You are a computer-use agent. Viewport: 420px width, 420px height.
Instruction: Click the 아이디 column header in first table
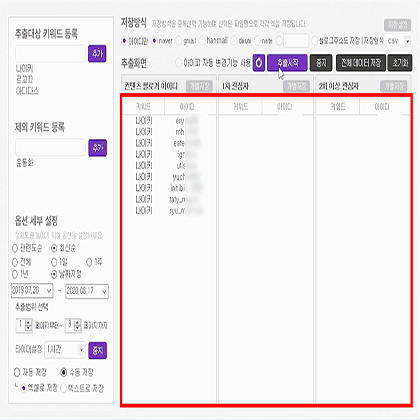[x=187, y=107]
